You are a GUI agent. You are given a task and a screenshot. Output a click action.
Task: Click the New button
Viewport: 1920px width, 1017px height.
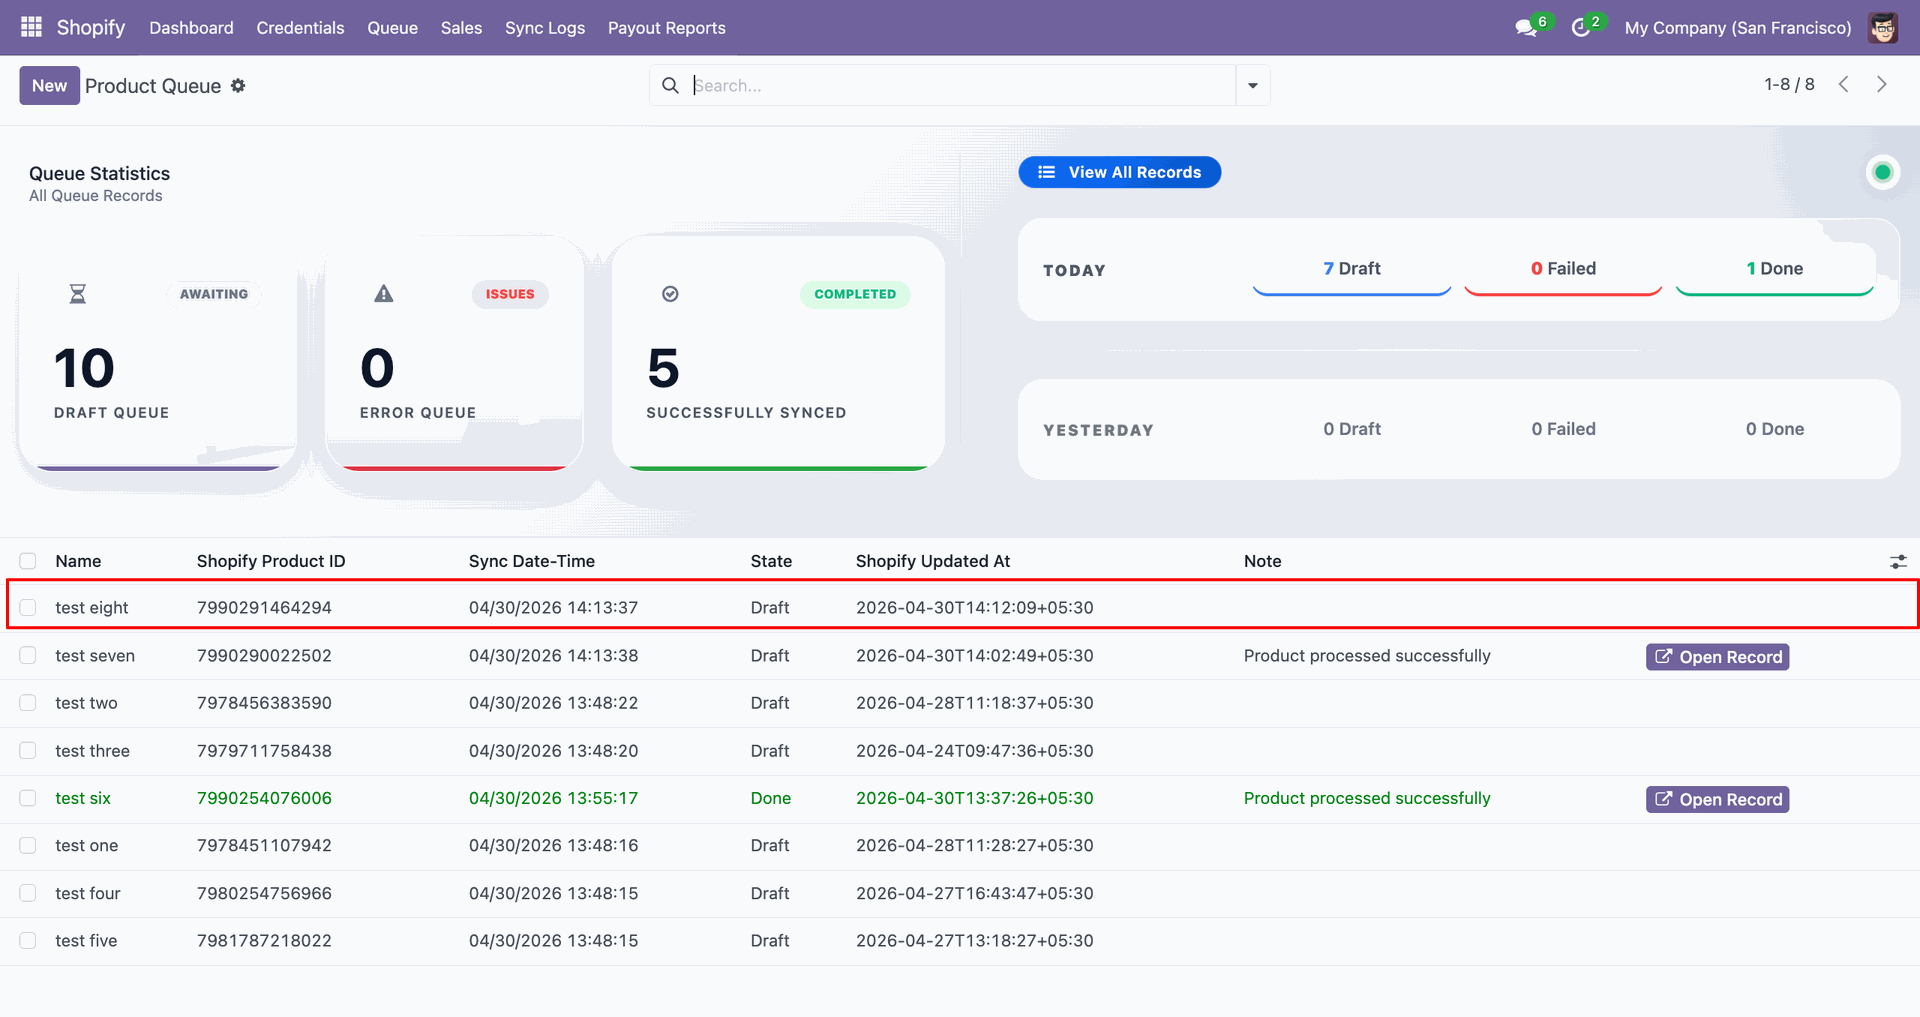click(49, 86)
